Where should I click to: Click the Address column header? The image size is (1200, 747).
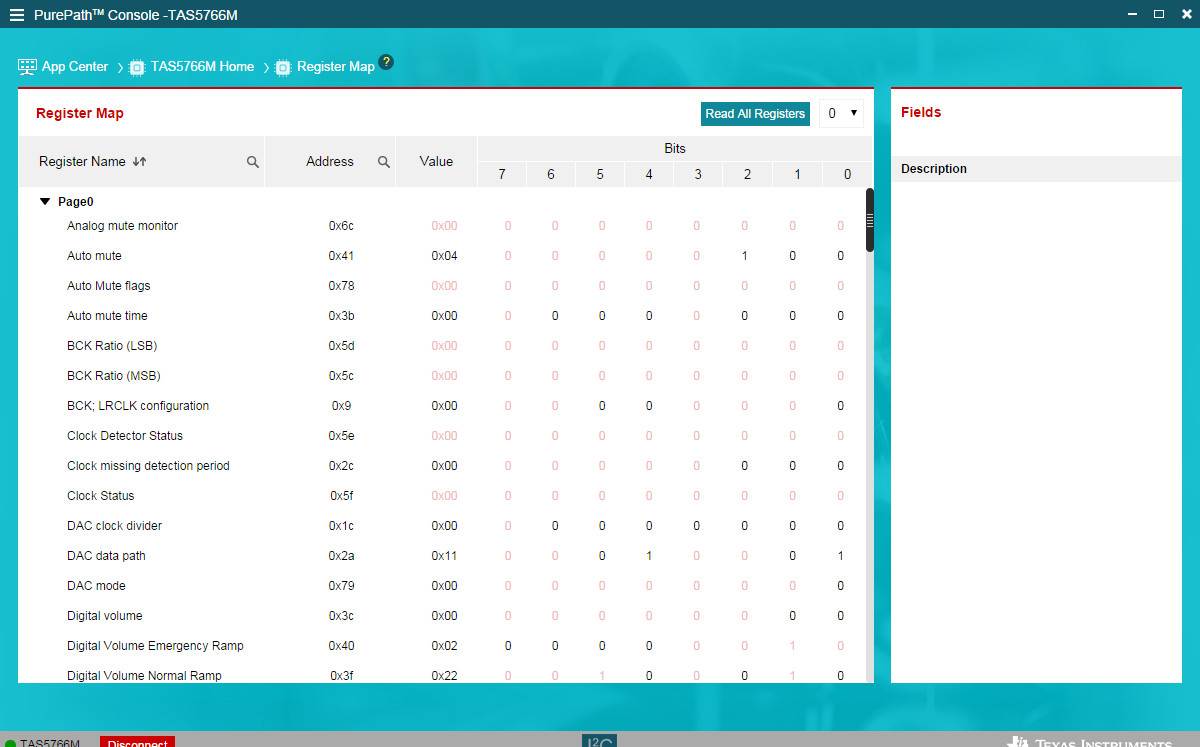click(x=330, y=161)
